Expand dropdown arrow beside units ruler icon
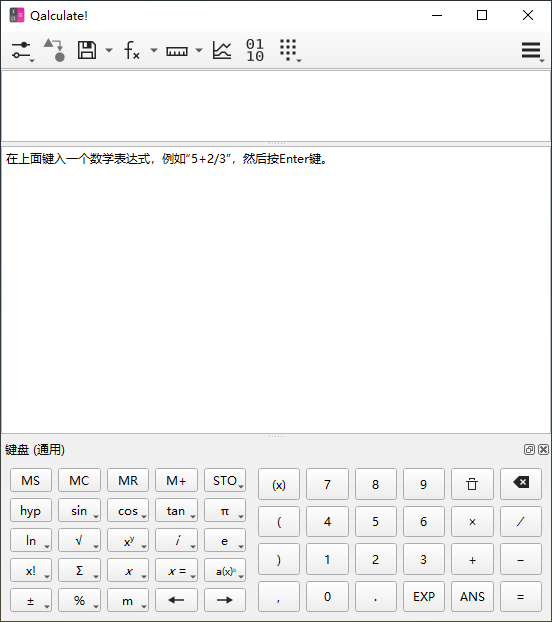 199,50
